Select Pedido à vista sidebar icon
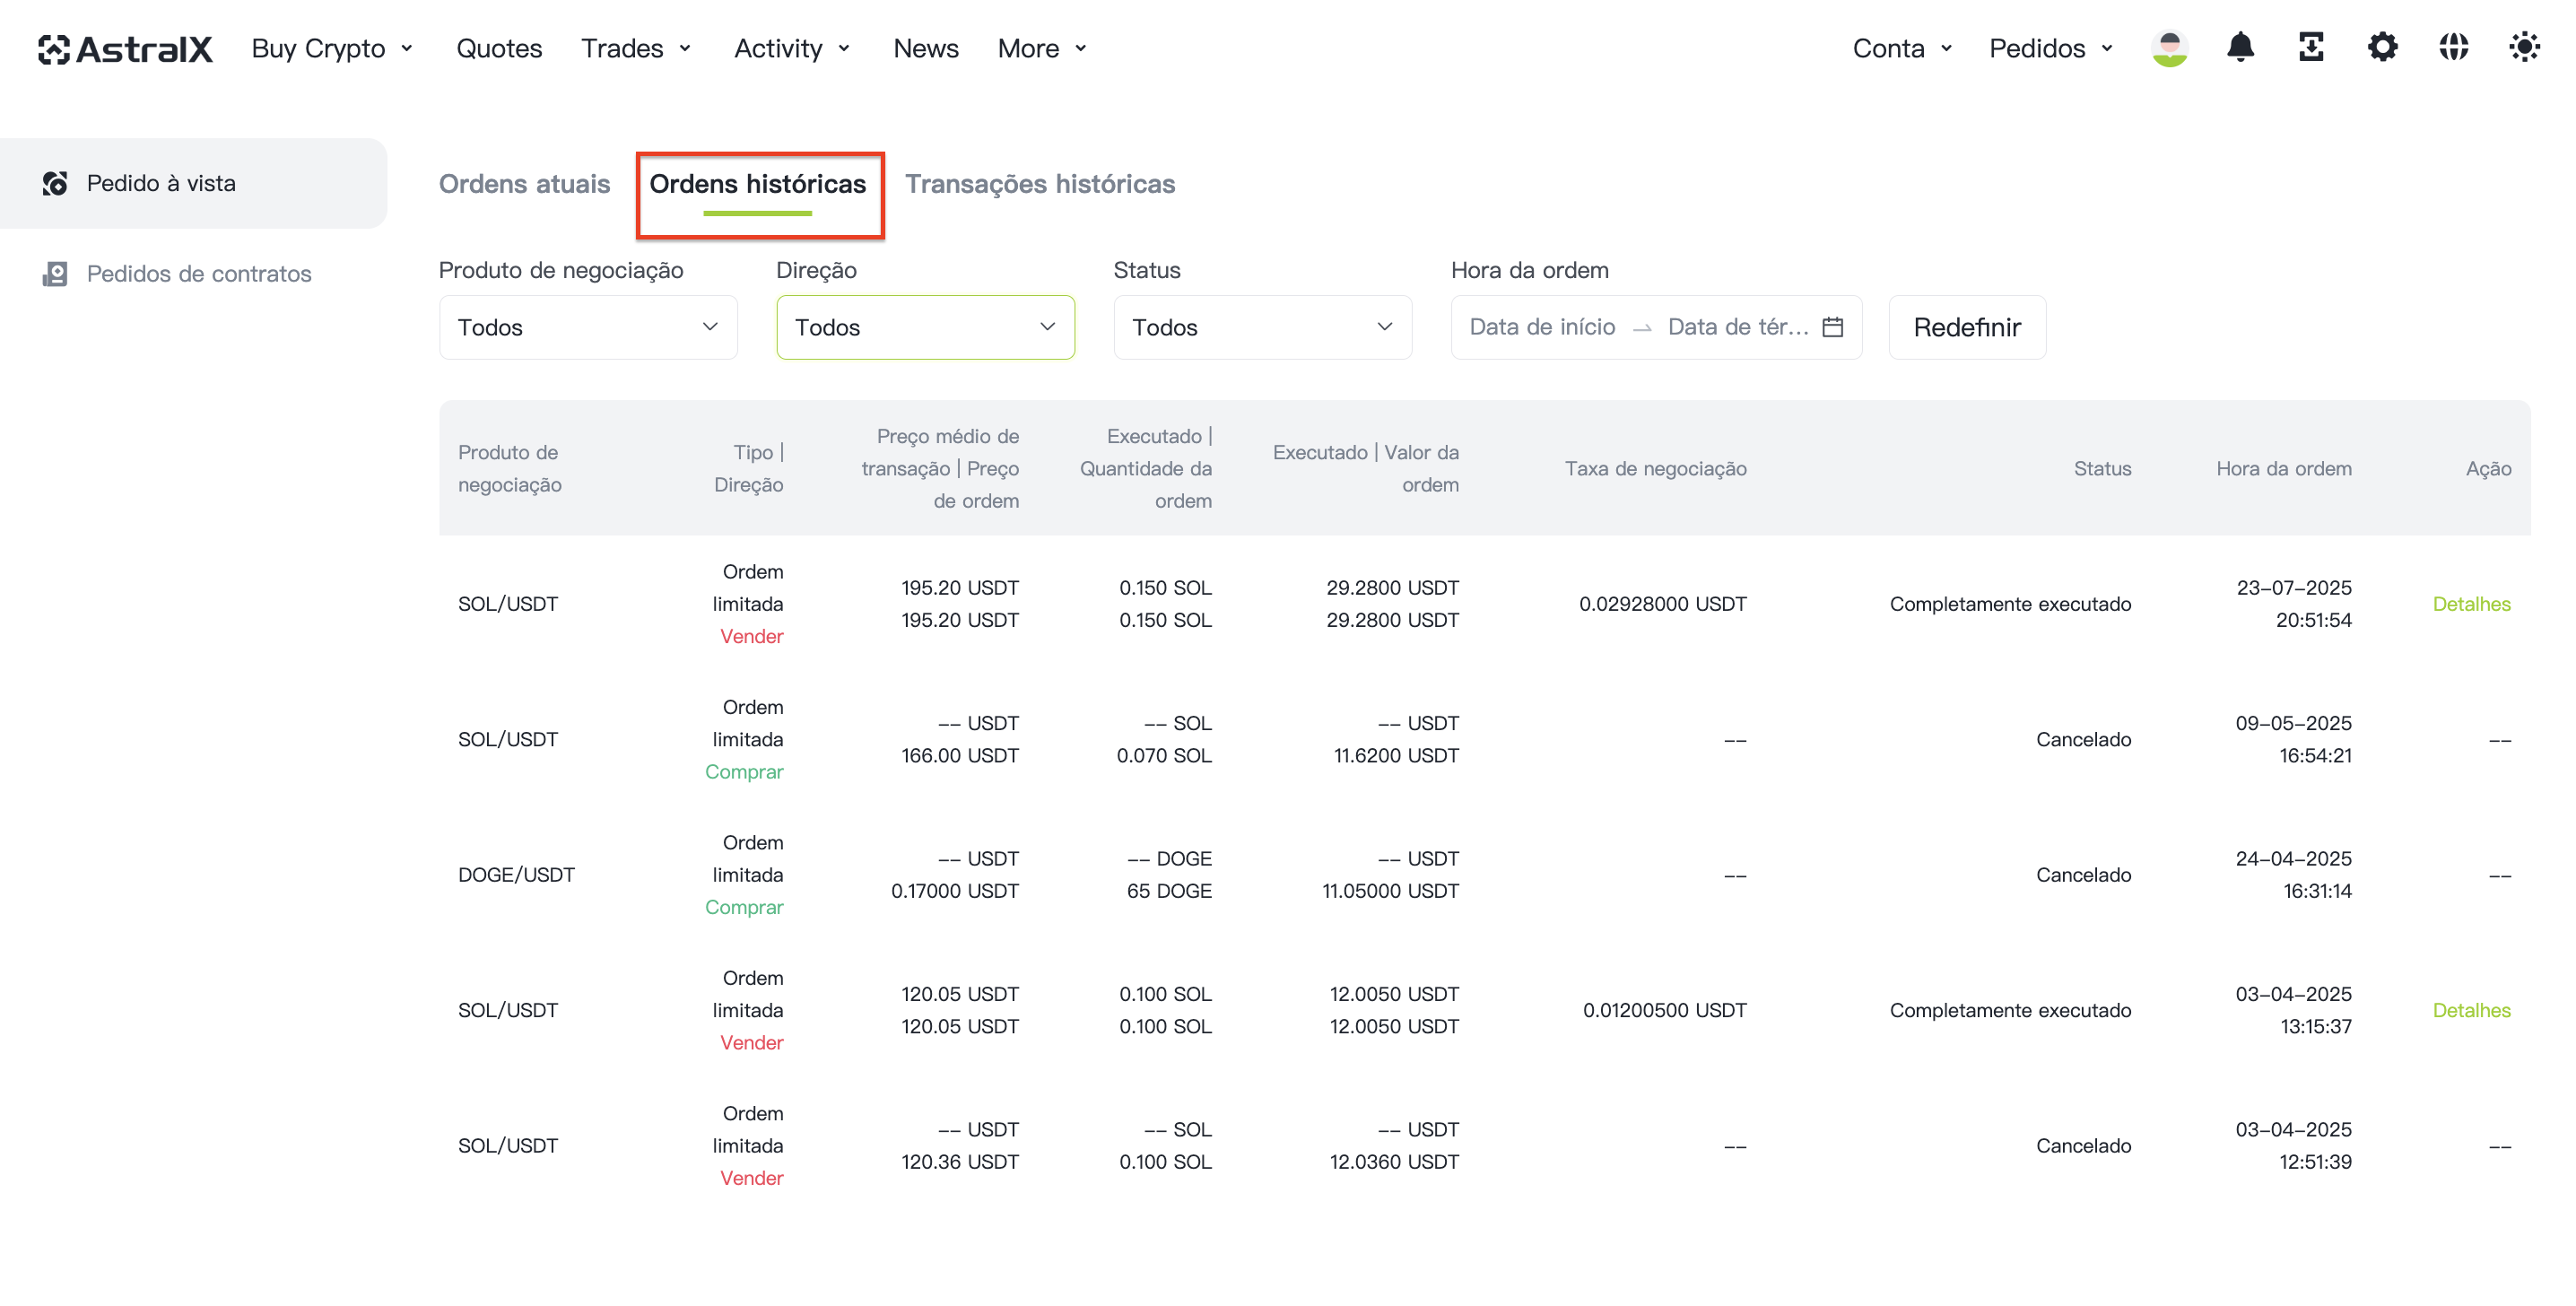This screenshot has width=2576, height=1306. pyautogui.click(x=55, y=183)
